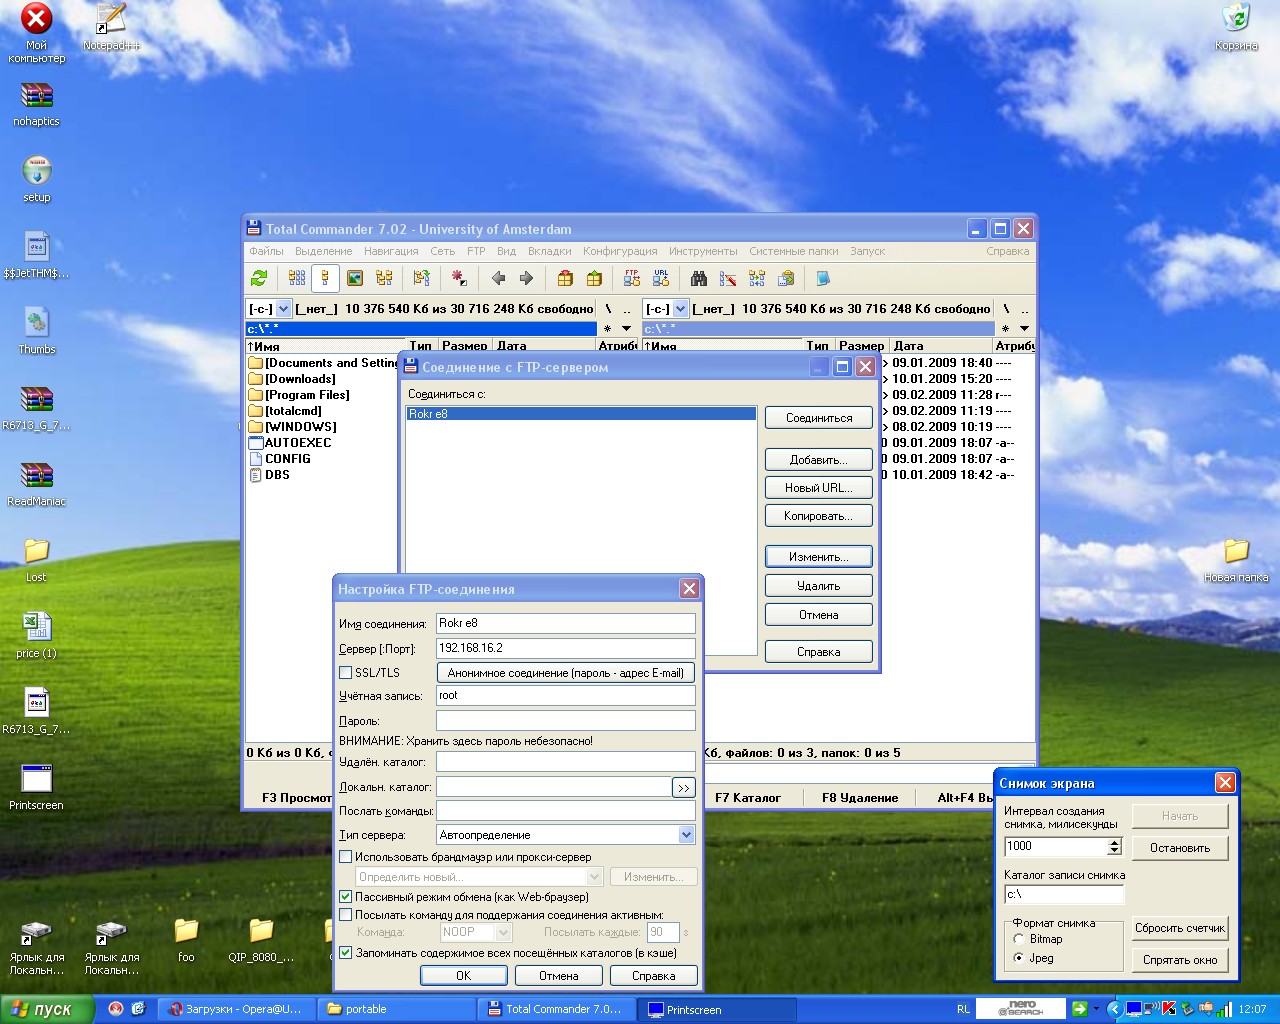Open left panel favorites asterisk button
The height and width of the screenshot is (1024, 1280).
607,328
